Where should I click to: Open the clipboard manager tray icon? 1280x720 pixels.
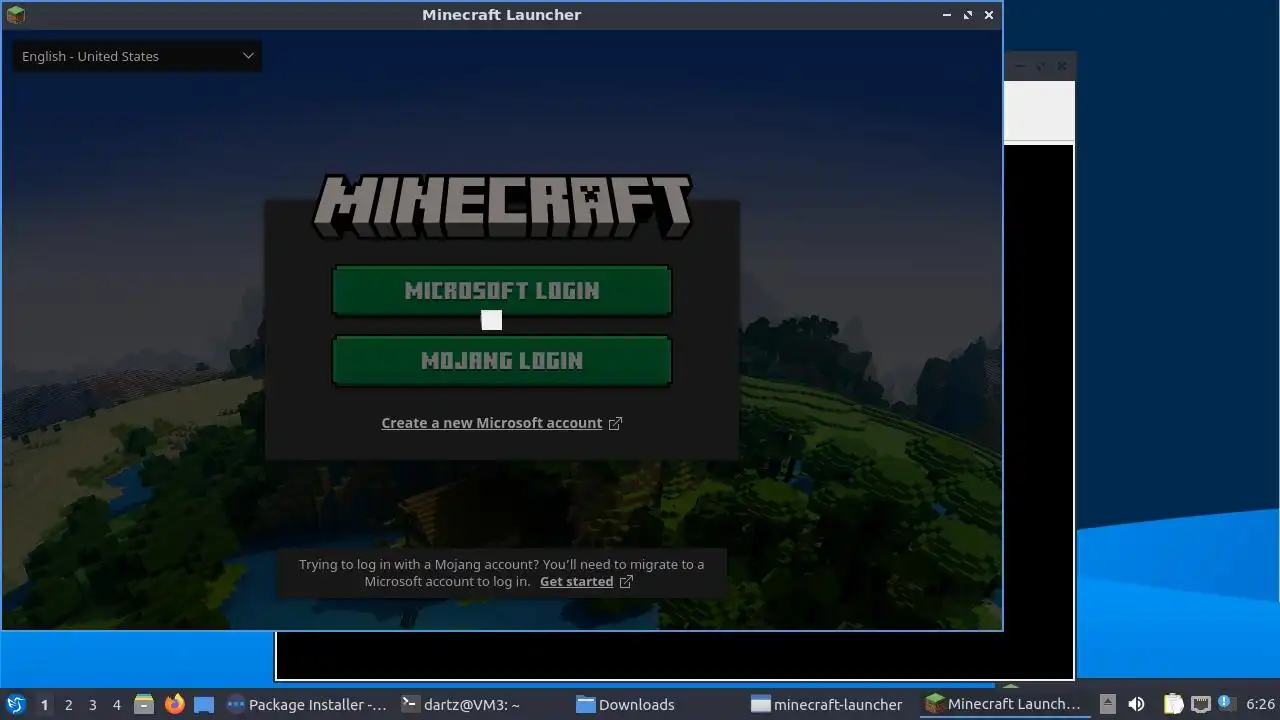click(x=1173, y=704)
